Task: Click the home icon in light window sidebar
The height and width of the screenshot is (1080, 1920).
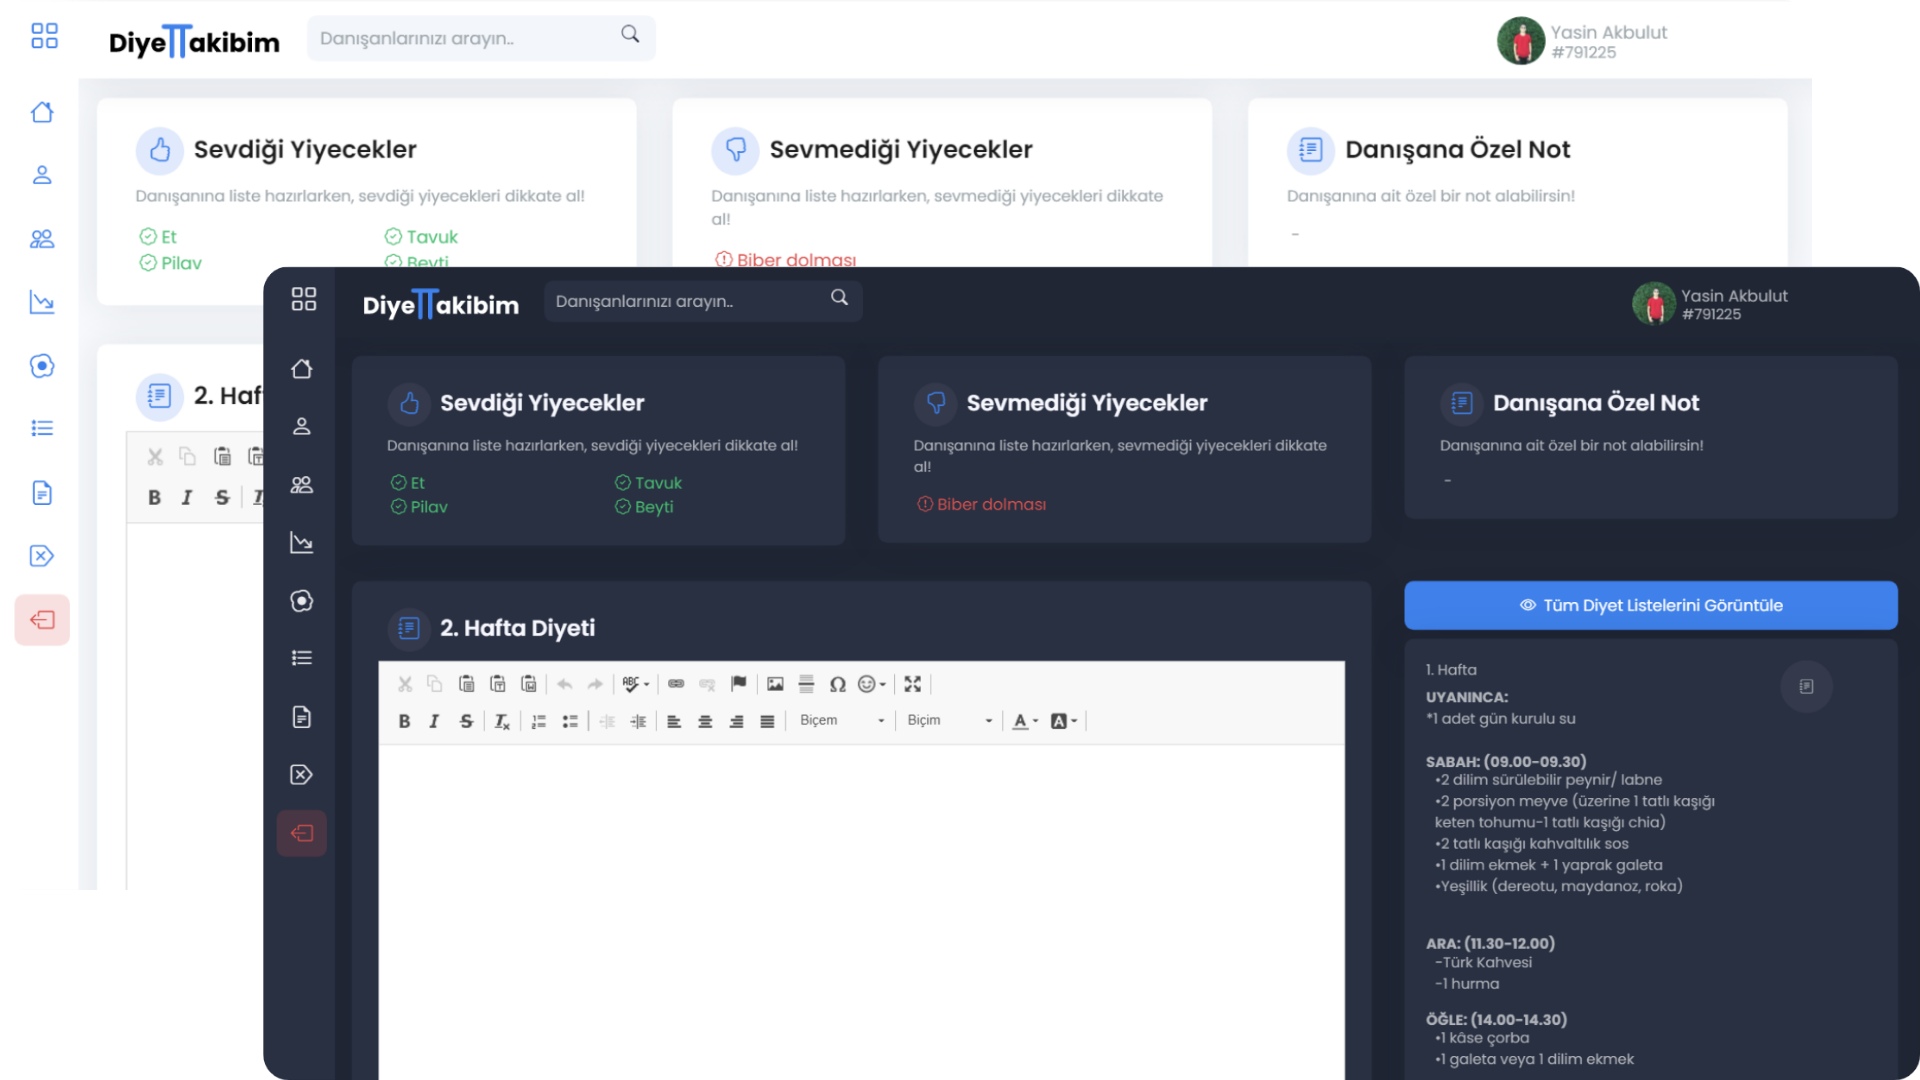Action: (x=42, y=112)
